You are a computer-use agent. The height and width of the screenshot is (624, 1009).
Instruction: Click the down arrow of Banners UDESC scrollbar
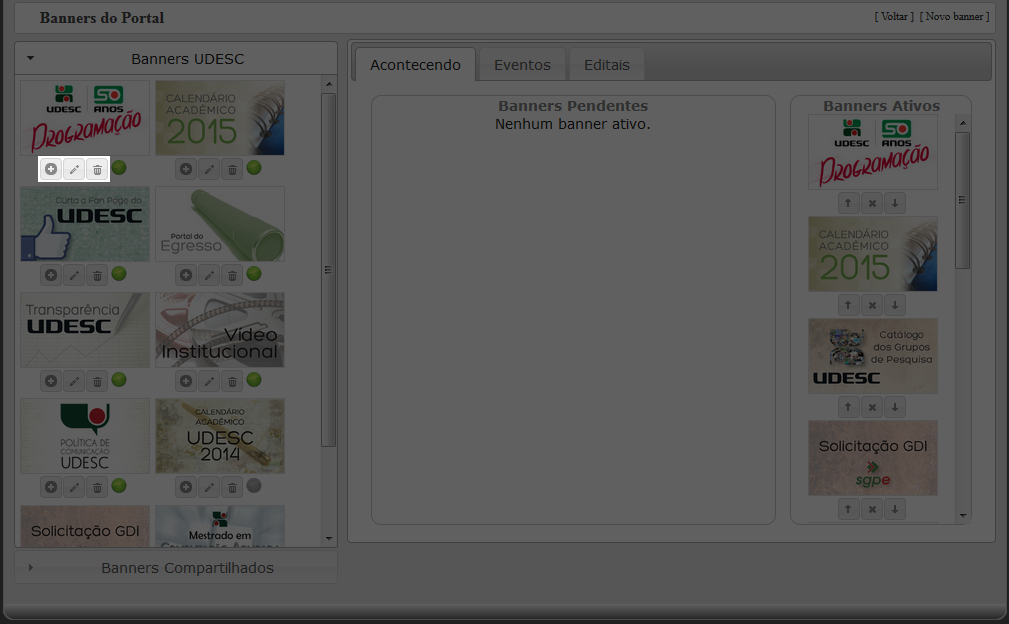point(329,538)
